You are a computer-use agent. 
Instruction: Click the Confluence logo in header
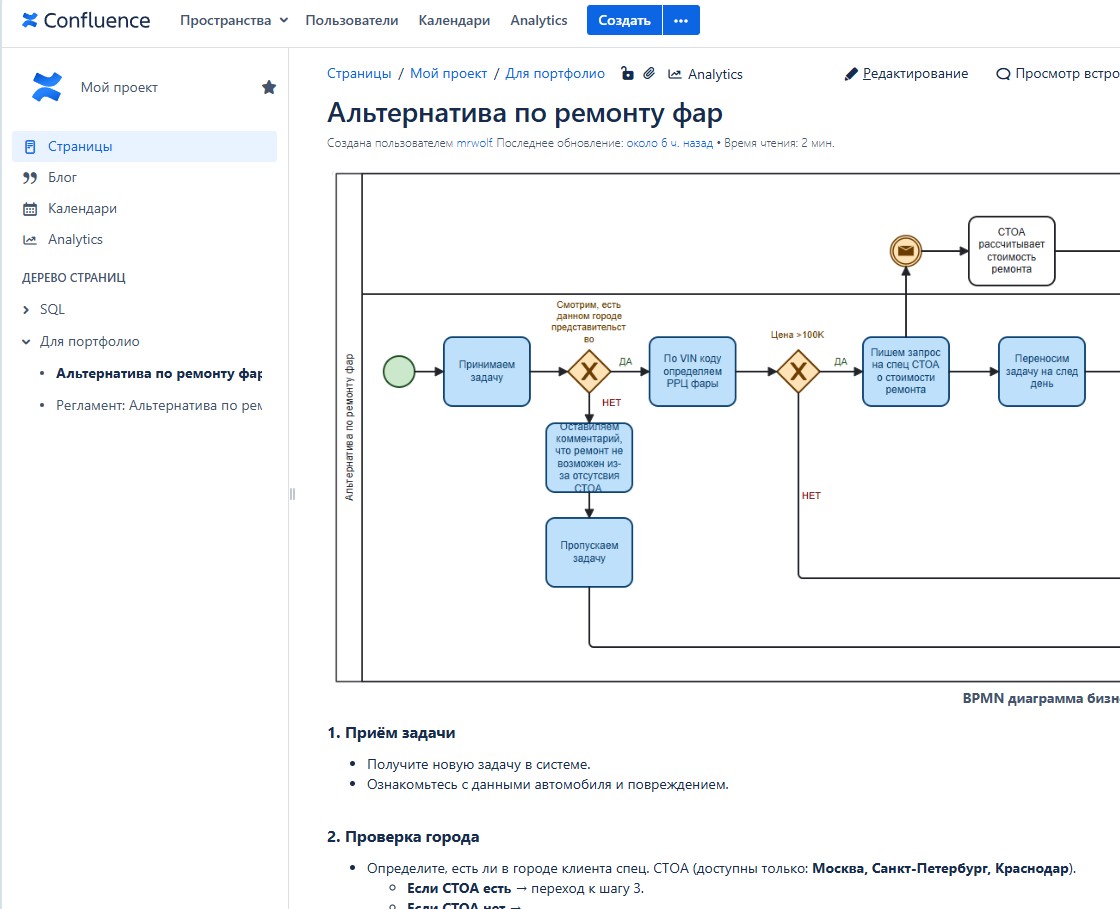86,20
